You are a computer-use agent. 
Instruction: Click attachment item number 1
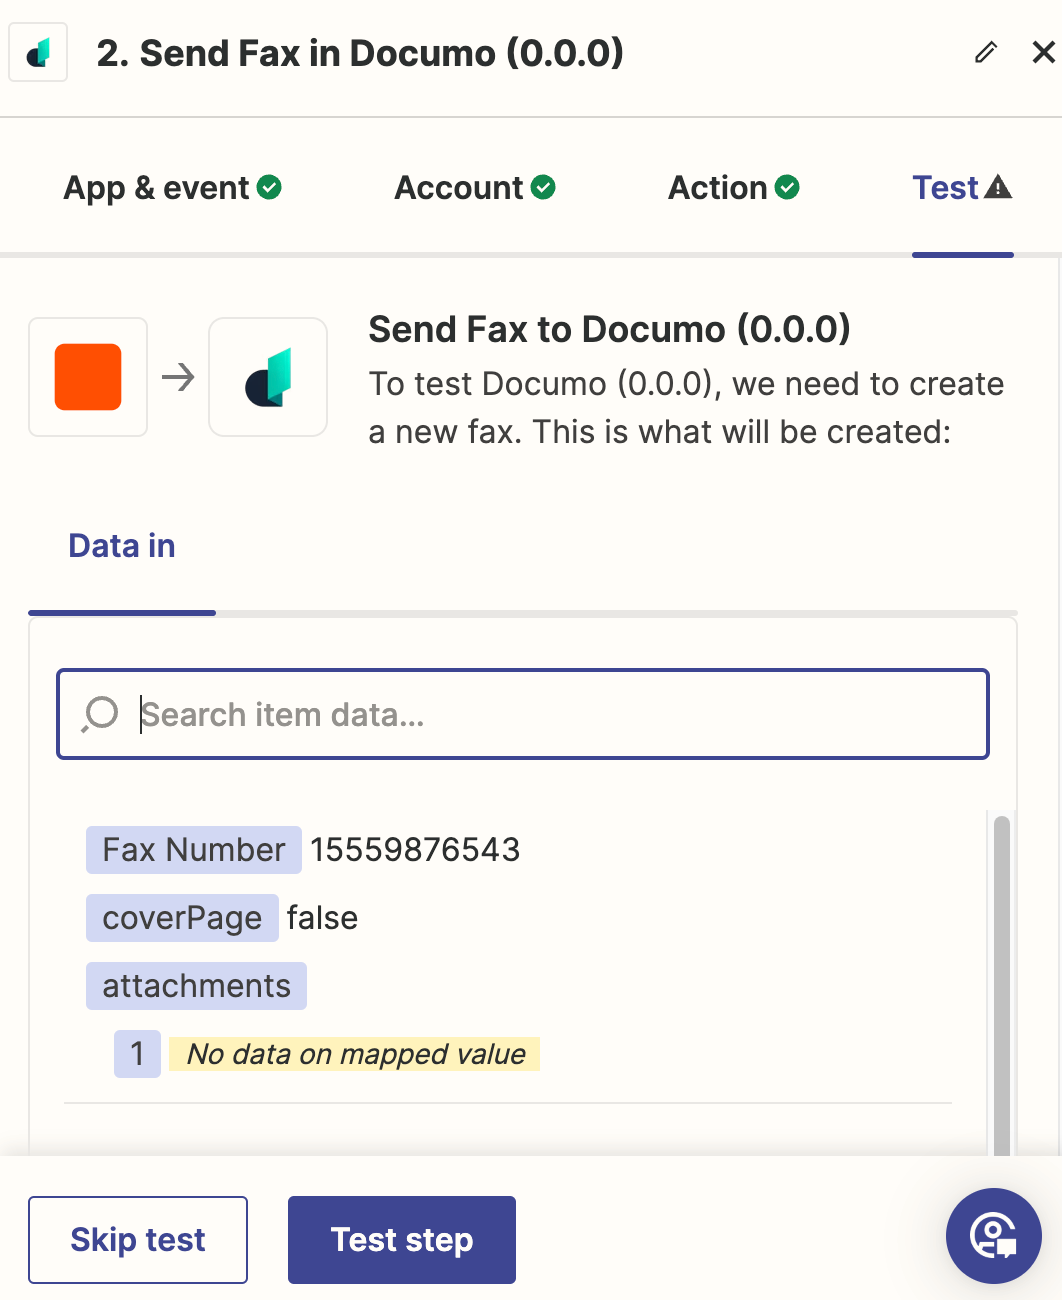pos(137,1054)
